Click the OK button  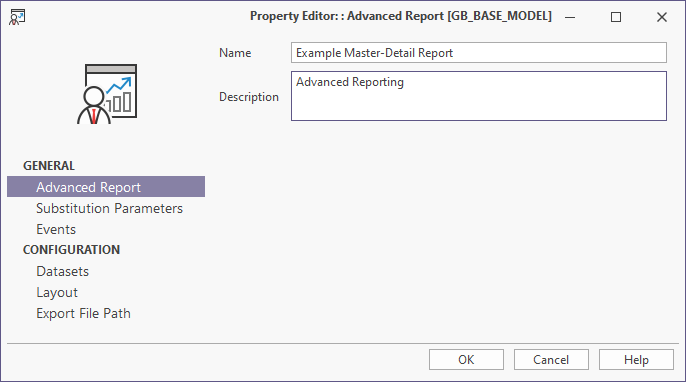(466, 360)
